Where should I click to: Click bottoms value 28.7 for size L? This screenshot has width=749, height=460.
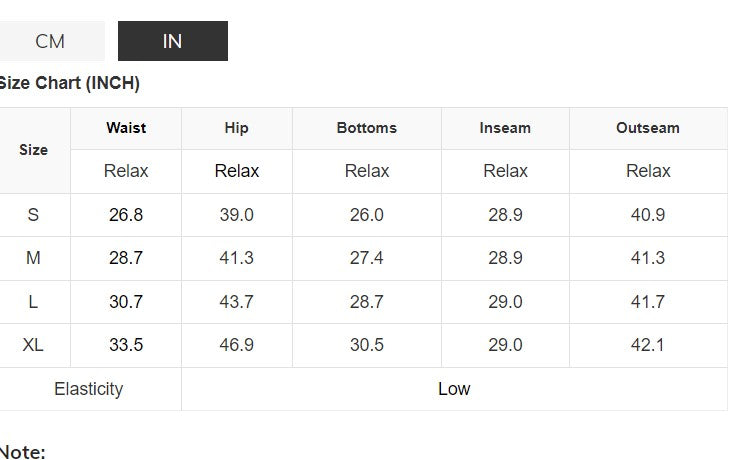point(367,301)
